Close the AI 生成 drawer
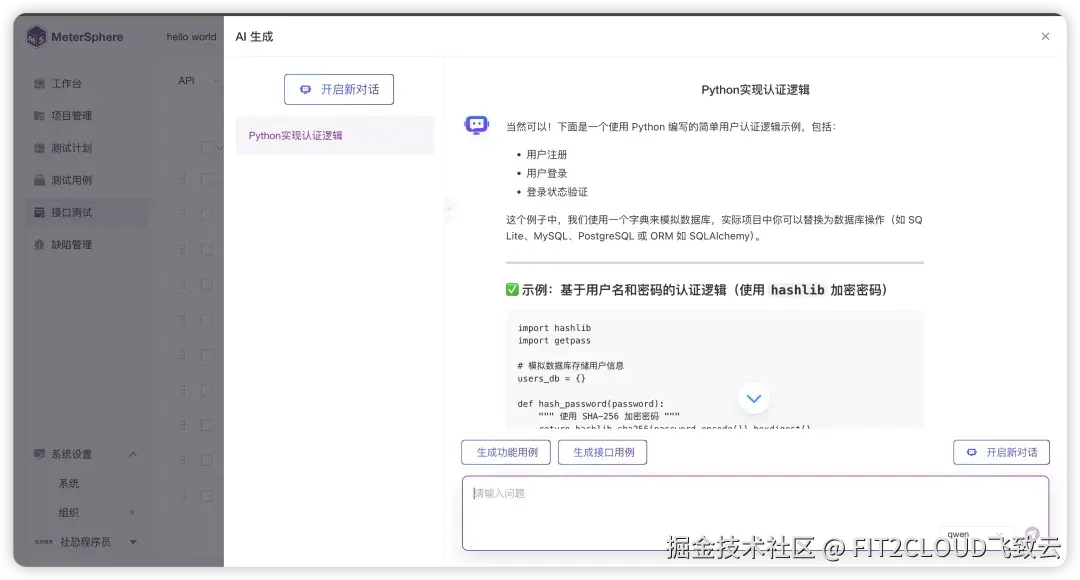 [x=1046, y=37]
